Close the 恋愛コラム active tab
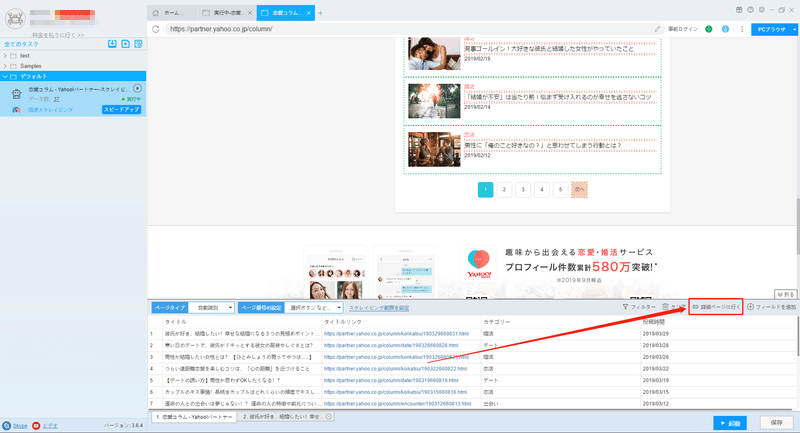Screen dimensions: 800x433 coord(309,13)
